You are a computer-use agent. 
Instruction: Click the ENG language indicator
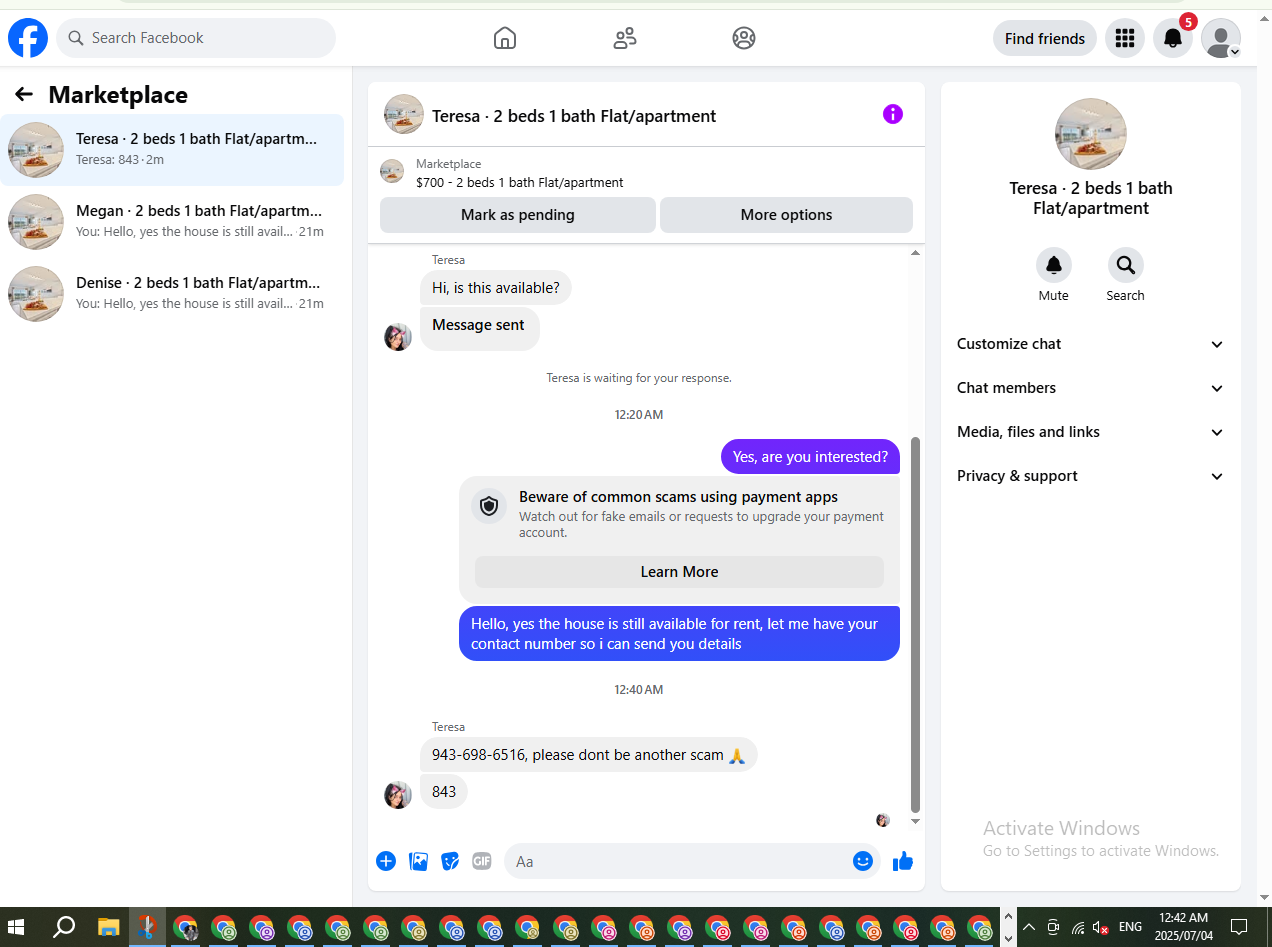pyautogui.click(x=1130, y=927)
